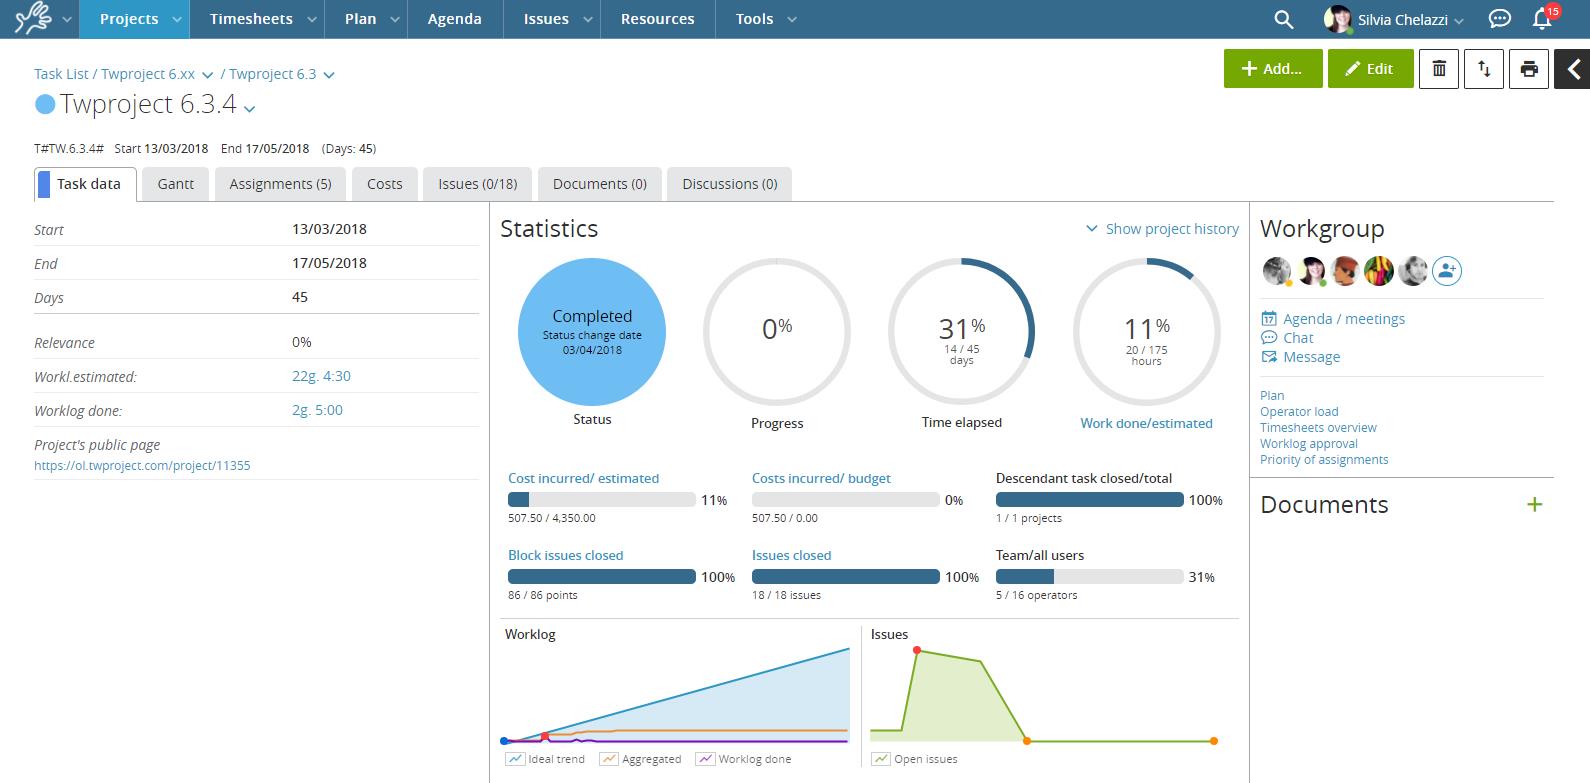This screenshot has width=1590, height=783.
Task: Toggle Open issues legend checkbox
Action: tap(880, 759)
